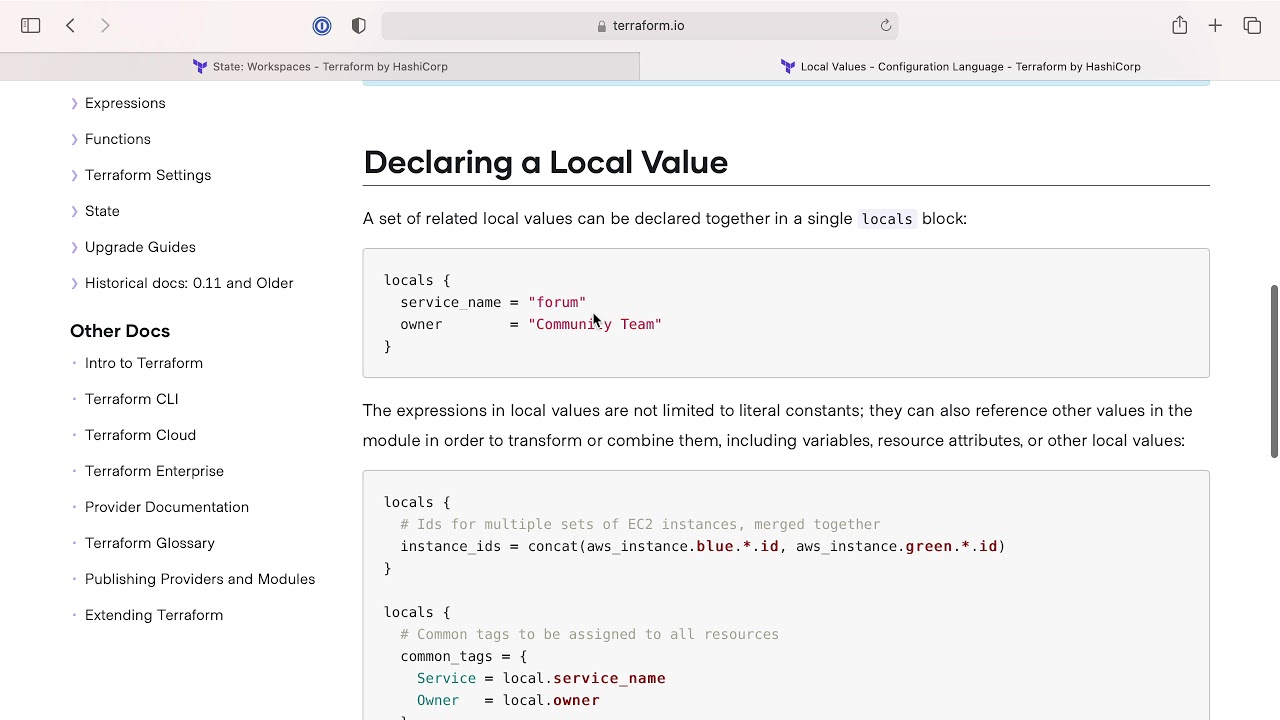Open Terraform Cloud link

tap(140, 435)
